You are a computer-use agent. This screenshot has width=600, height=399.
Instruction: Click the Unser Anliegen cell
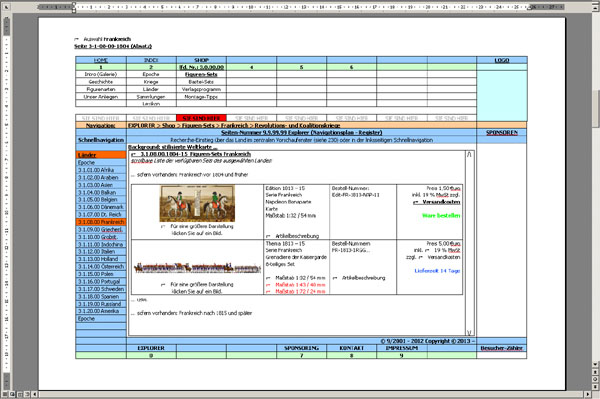click(x=101, y=97)
